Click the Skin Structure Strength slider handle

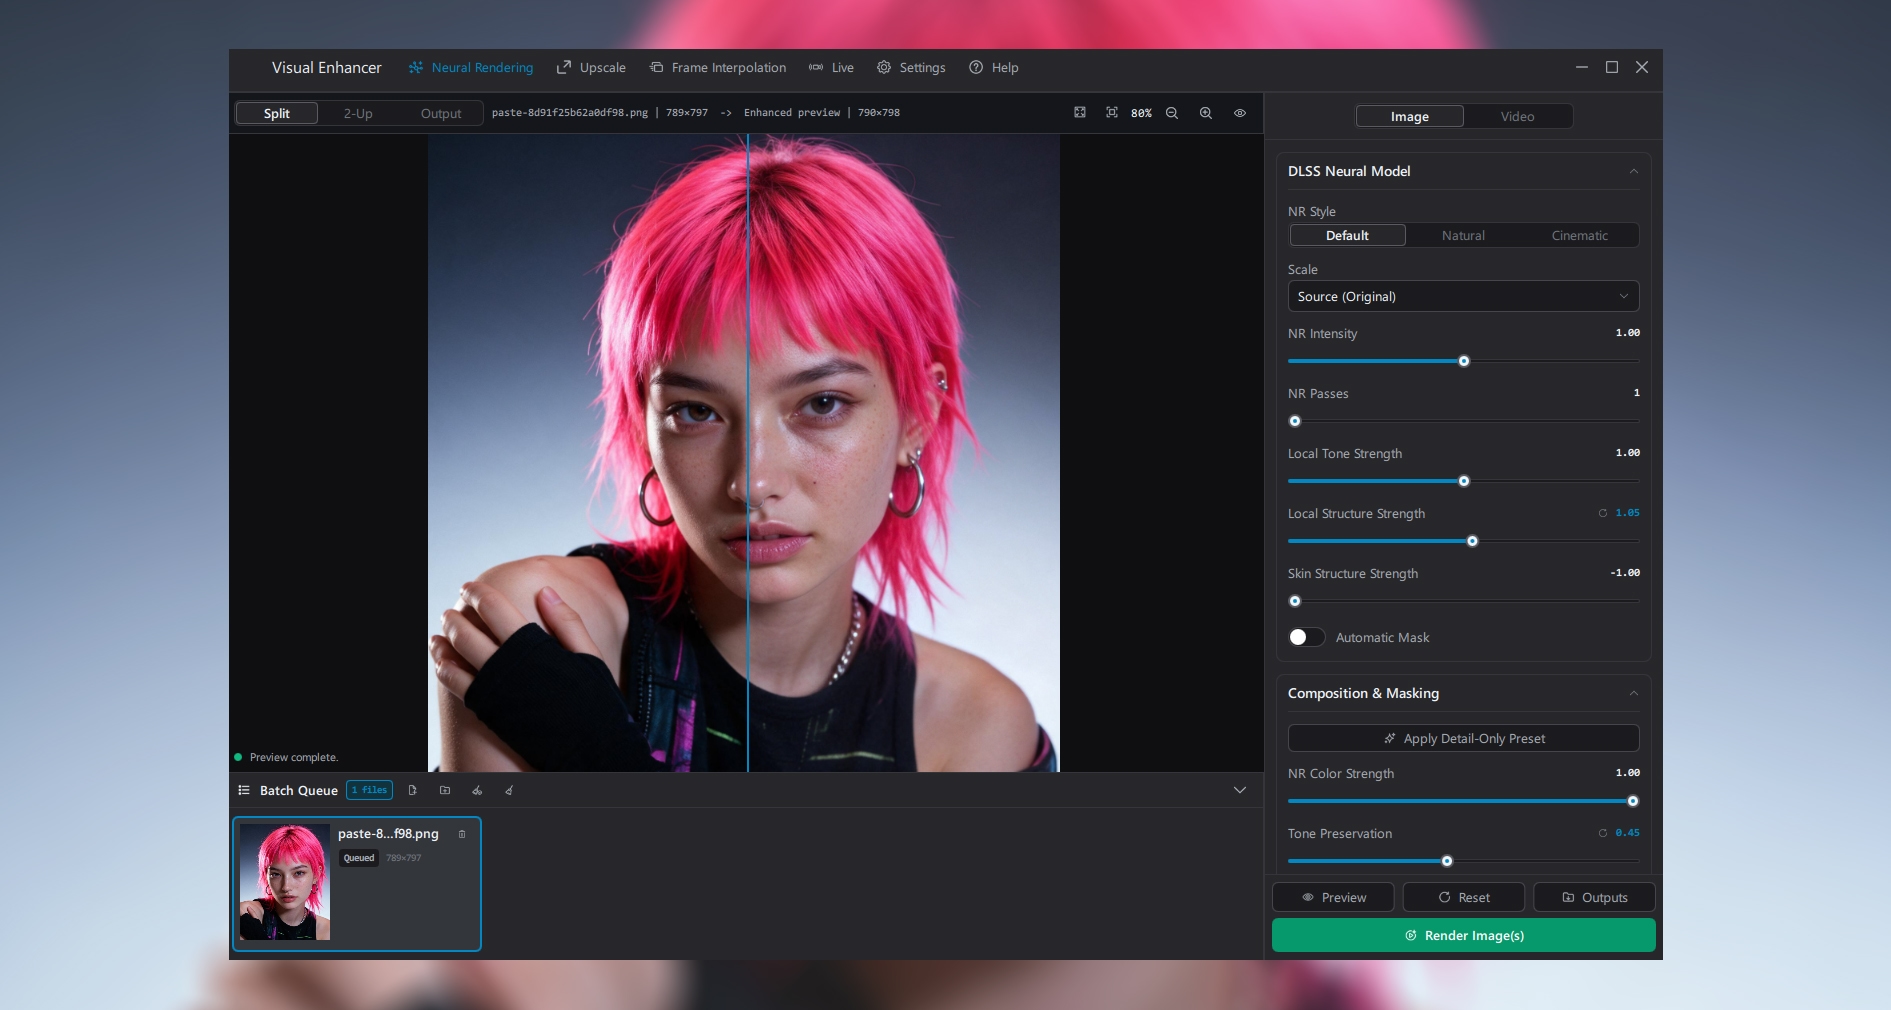(x=1295, y=601)
